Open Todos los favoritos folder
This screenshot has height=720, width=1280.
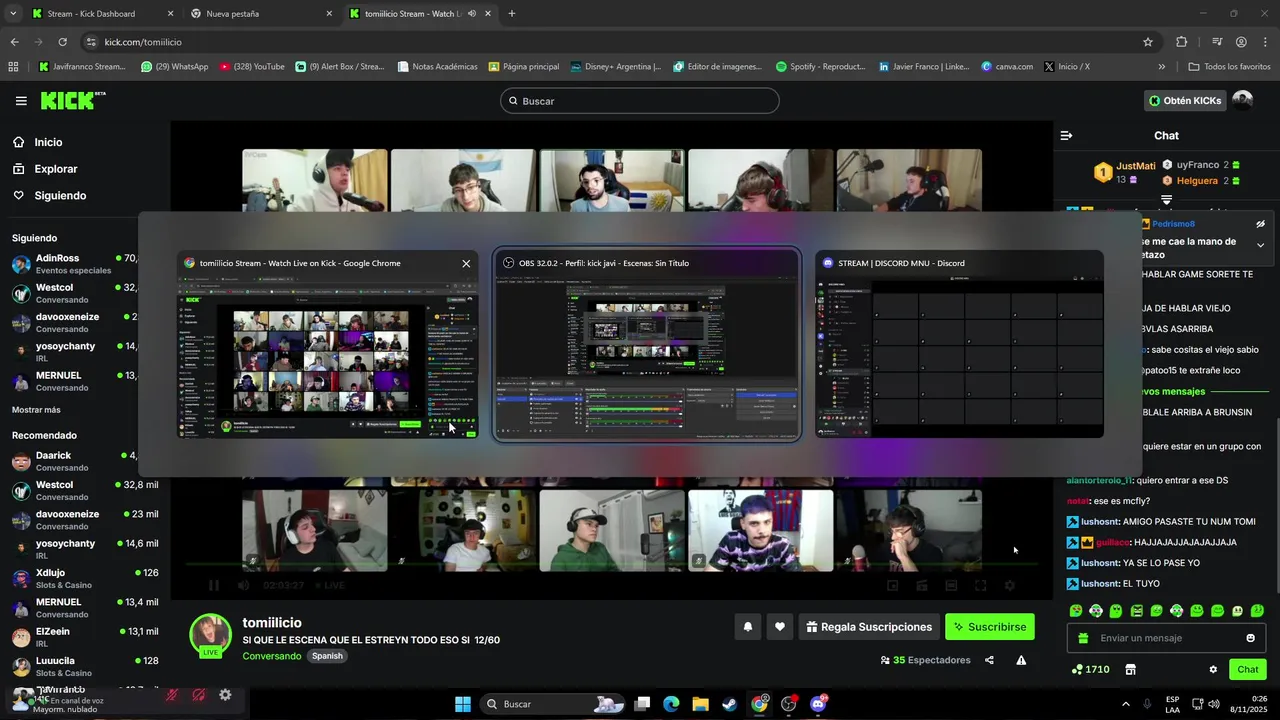1229,67
